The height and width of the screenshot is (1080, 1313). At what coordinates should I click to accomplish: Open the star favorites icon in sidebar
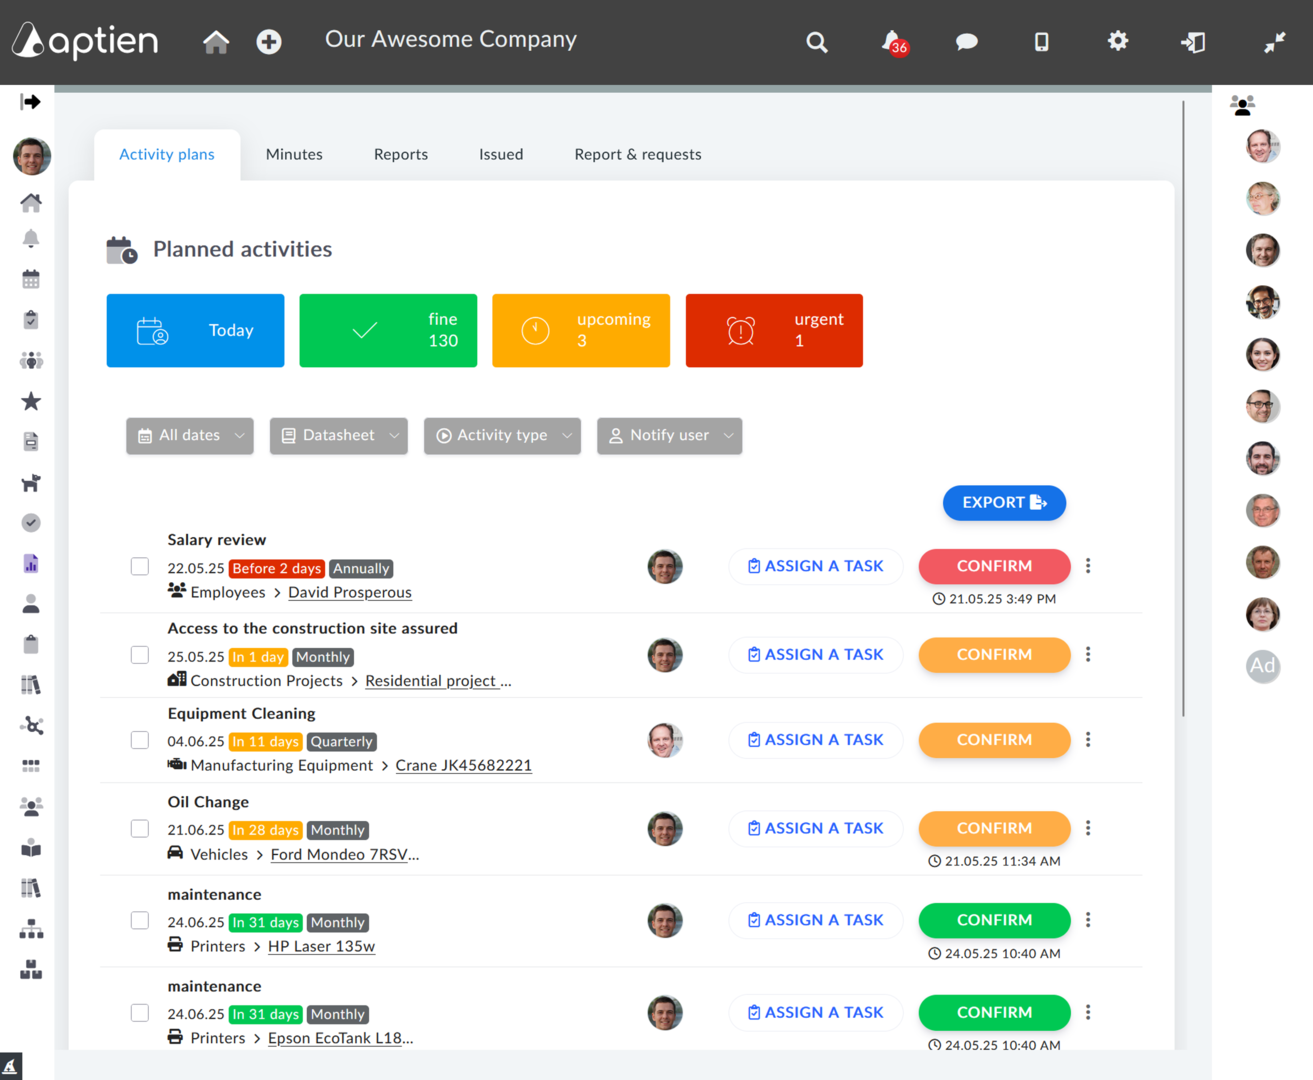click(31, 401)
